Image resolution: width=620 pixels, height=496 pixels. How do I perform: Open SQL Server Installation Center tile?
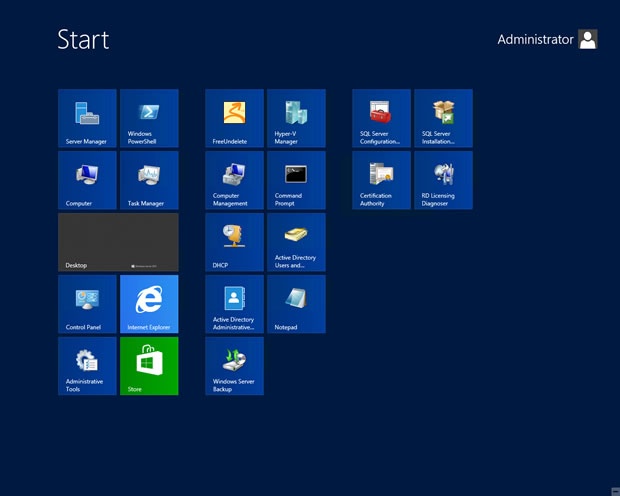click(x=444, y=118)
